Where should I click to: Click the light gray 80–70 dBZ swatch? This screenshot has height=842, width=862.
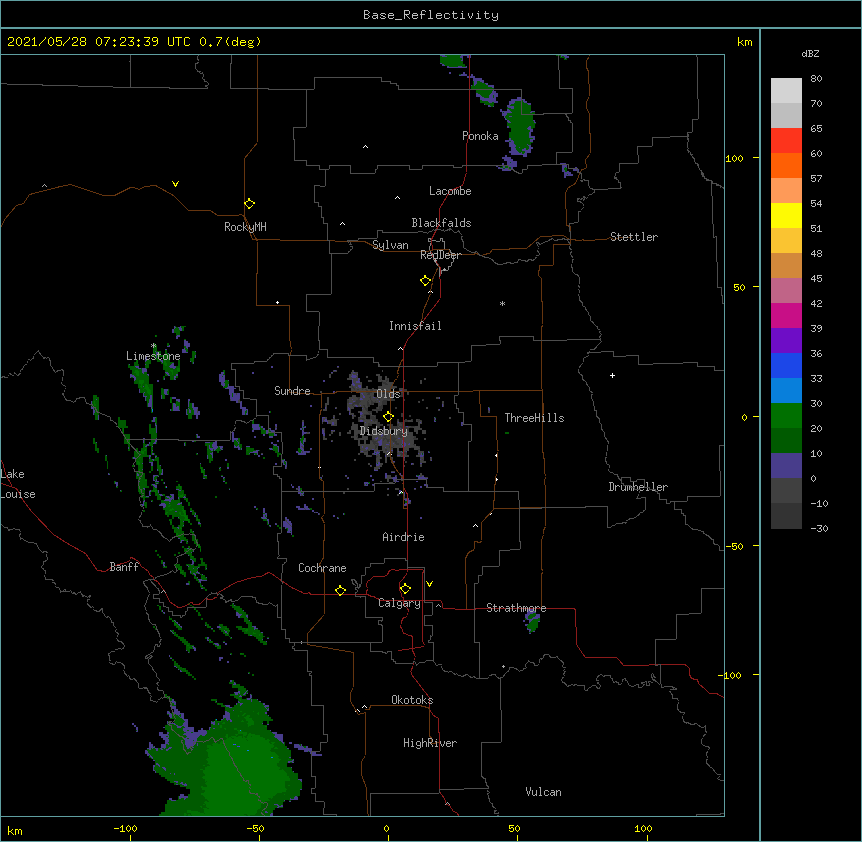pyautogui.click(x=786, y=90)
